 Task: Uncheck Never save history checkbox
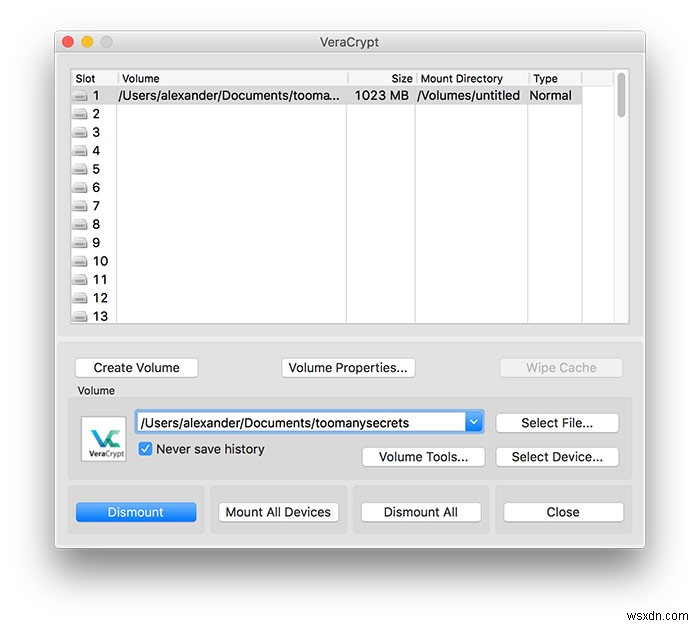click(x=145, y=449)
